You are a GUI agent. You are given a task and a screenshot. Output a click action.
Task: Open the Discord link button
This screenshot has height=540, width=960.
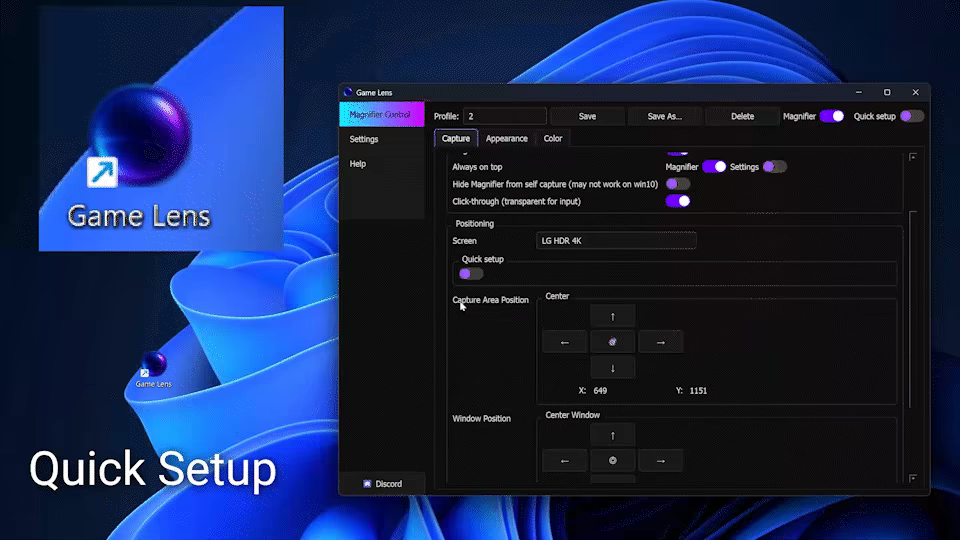[382, 484]
